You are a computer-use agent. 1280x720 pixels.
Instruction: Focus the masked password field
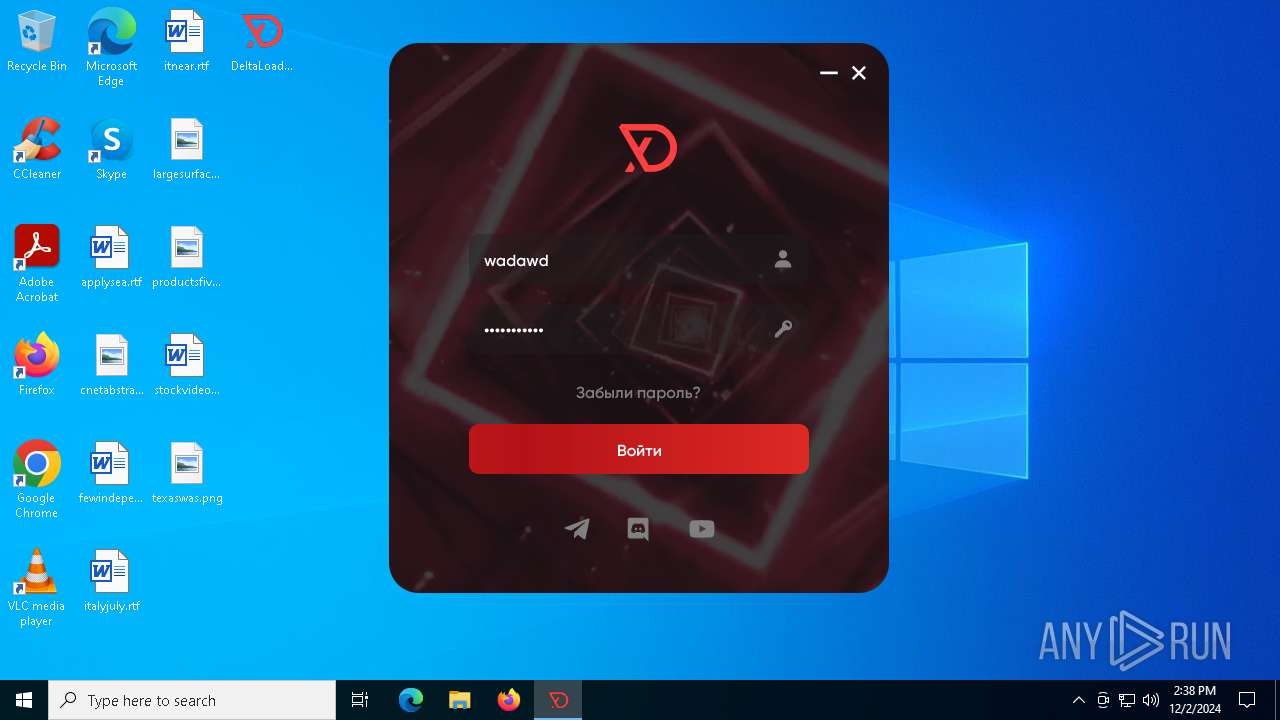point(639,330)
